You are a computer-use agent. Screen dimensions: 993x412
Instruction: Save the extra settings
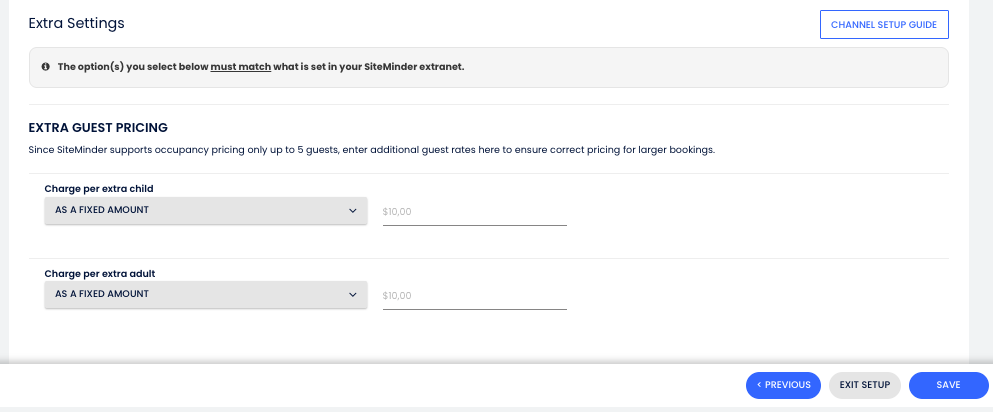click(x=948, y=385)
